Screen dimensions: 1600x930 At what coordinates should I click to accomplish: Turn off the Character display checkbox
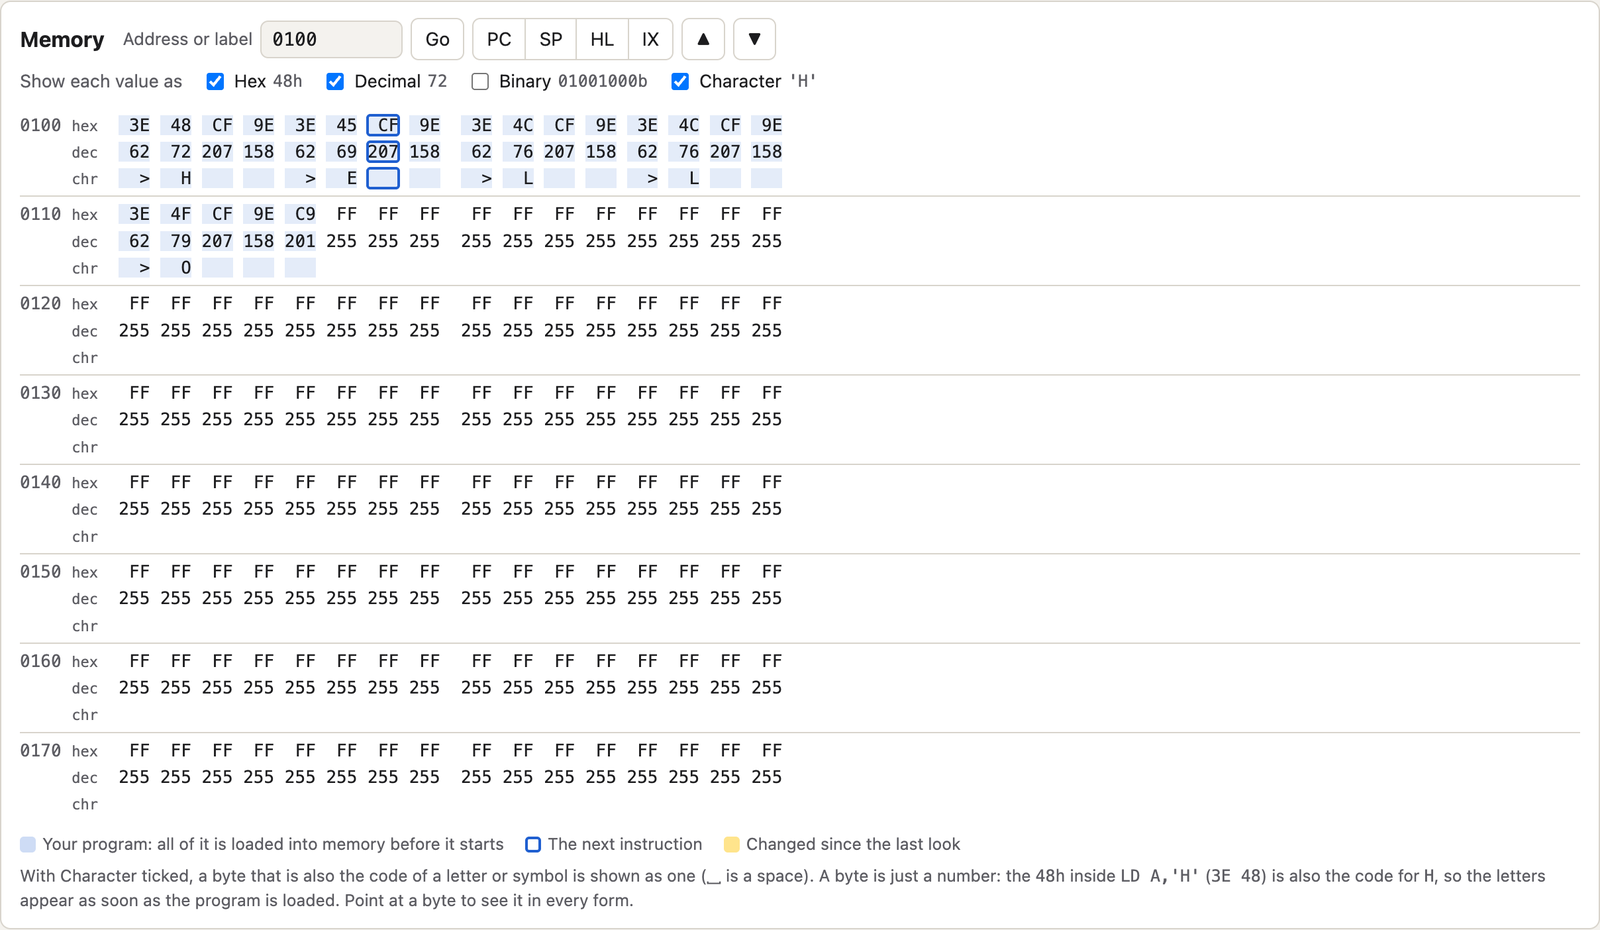tap(680, 81)
